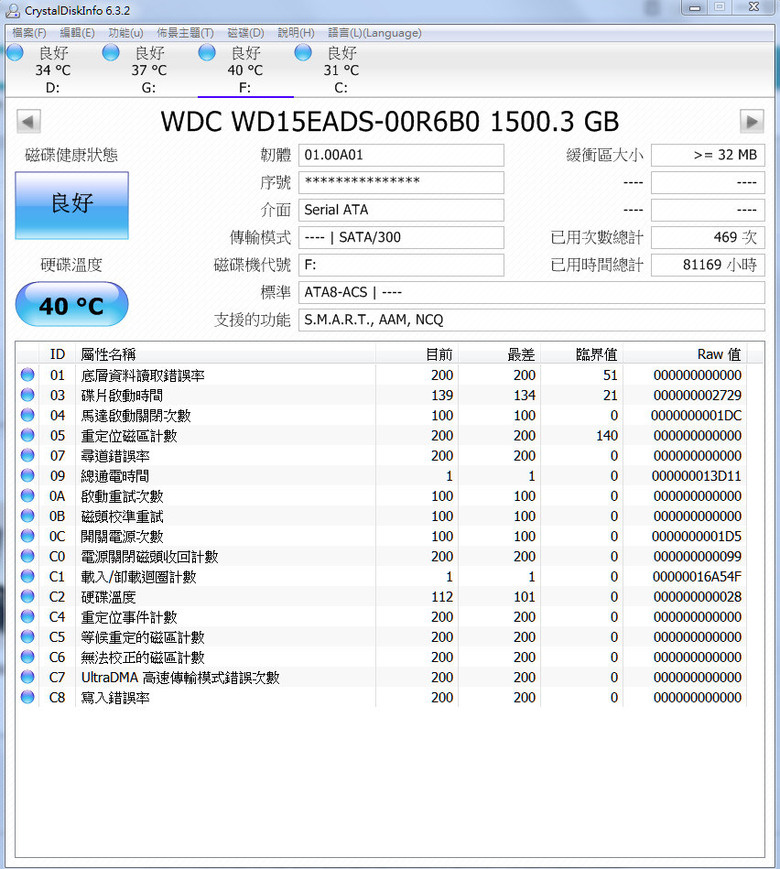780x869 pixels.
Task: Select the F: drive status orb
Action: pos(207,53)
